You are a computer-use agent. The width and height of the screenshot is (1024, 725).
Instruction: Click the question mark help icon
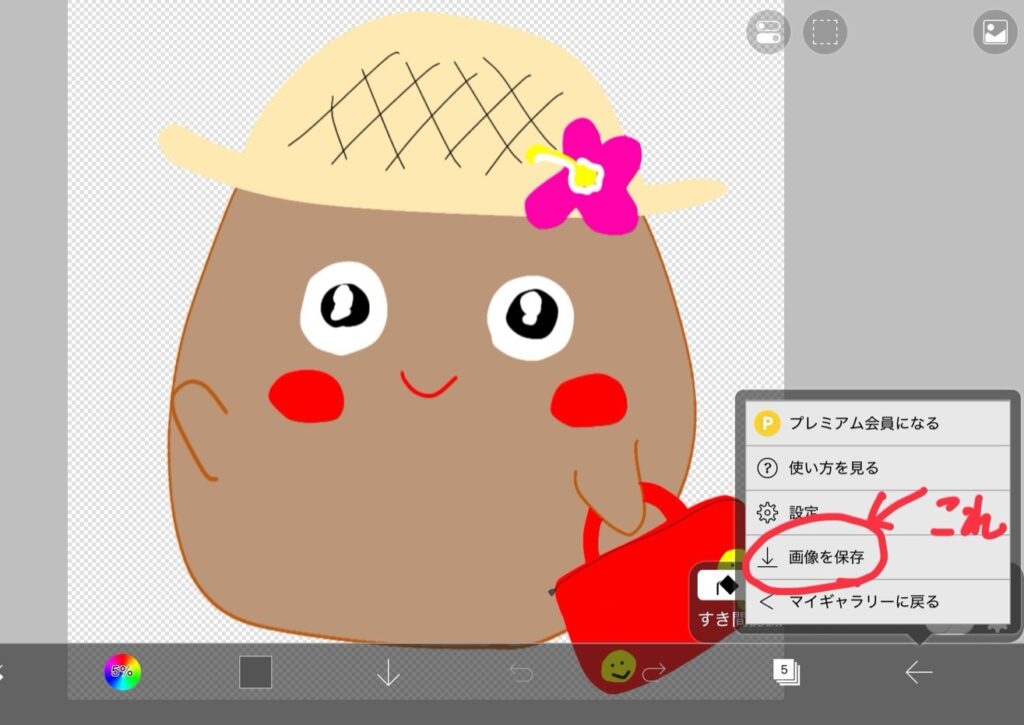pyautogui.click(x=767, y=468)
